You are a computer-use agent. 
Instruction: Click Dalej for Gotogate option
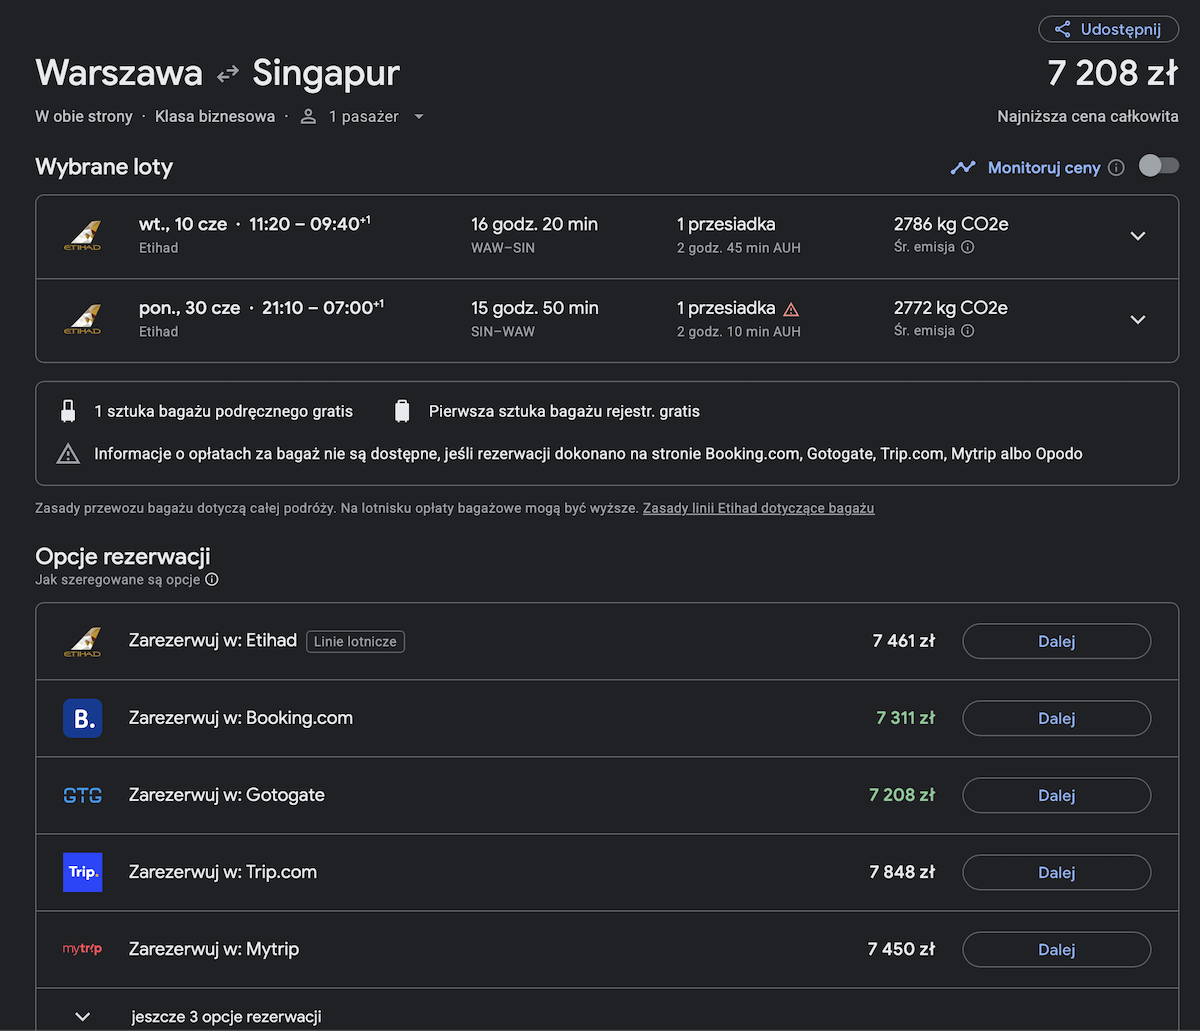point(1056,795)
